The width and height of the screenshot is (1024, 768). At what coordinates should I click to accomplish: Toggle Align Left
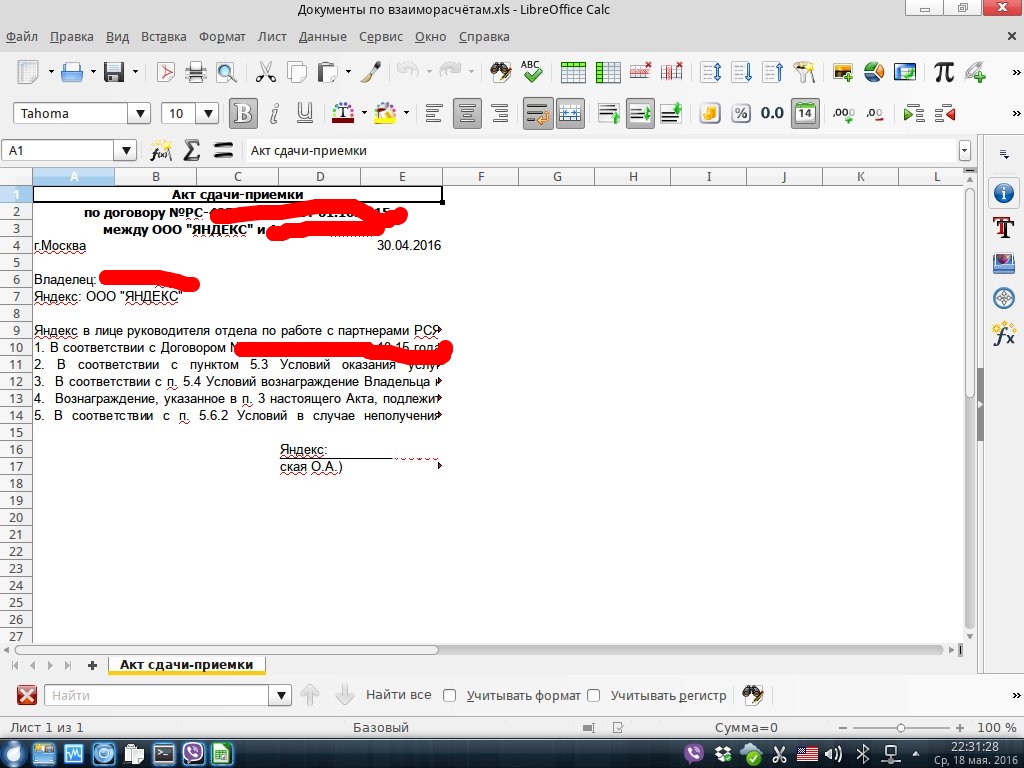point(434,114)
